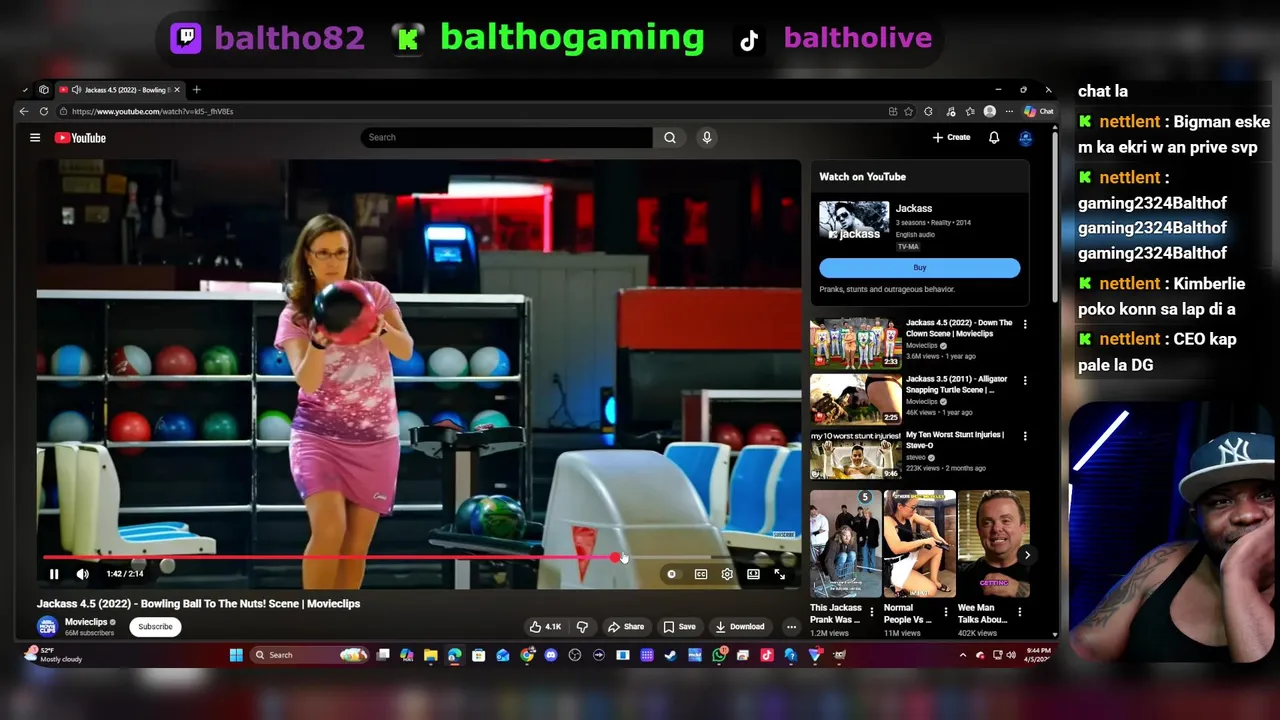This screenshot has height=720, width=1280.
Task: Close the Jackass 4.5 browser tab
Action: 178,90
